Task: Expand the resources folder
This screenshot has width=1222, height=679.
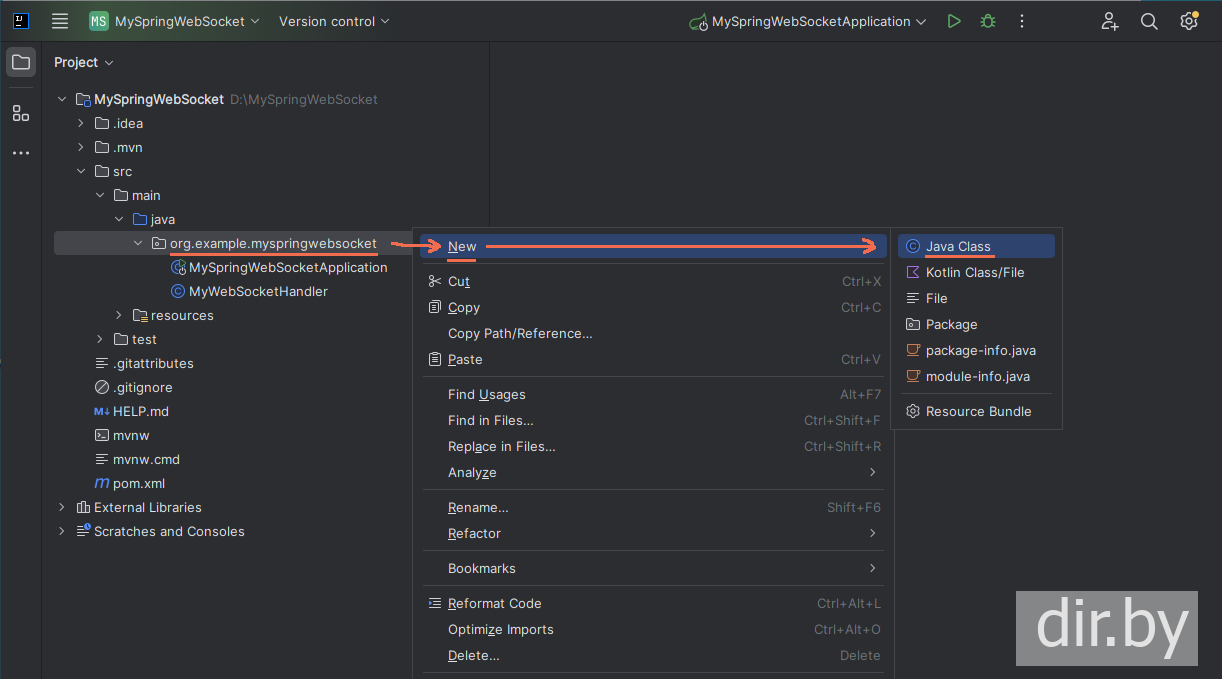Action: 119,315
